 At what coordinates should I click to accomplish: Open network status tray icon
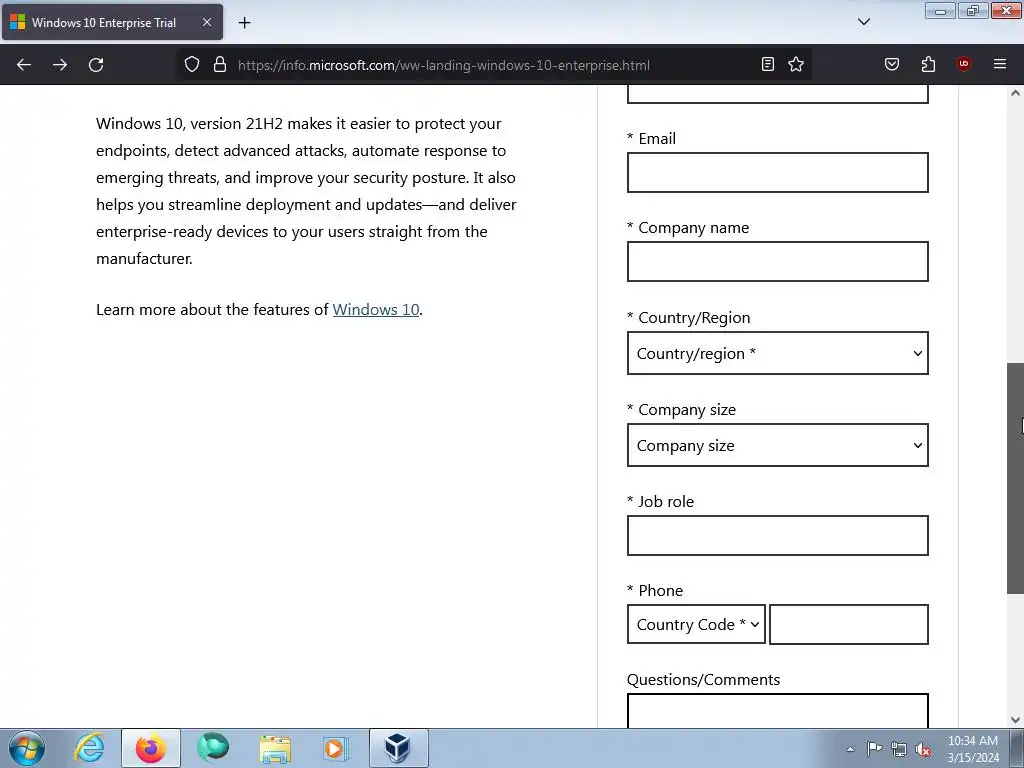coord(899,749)
